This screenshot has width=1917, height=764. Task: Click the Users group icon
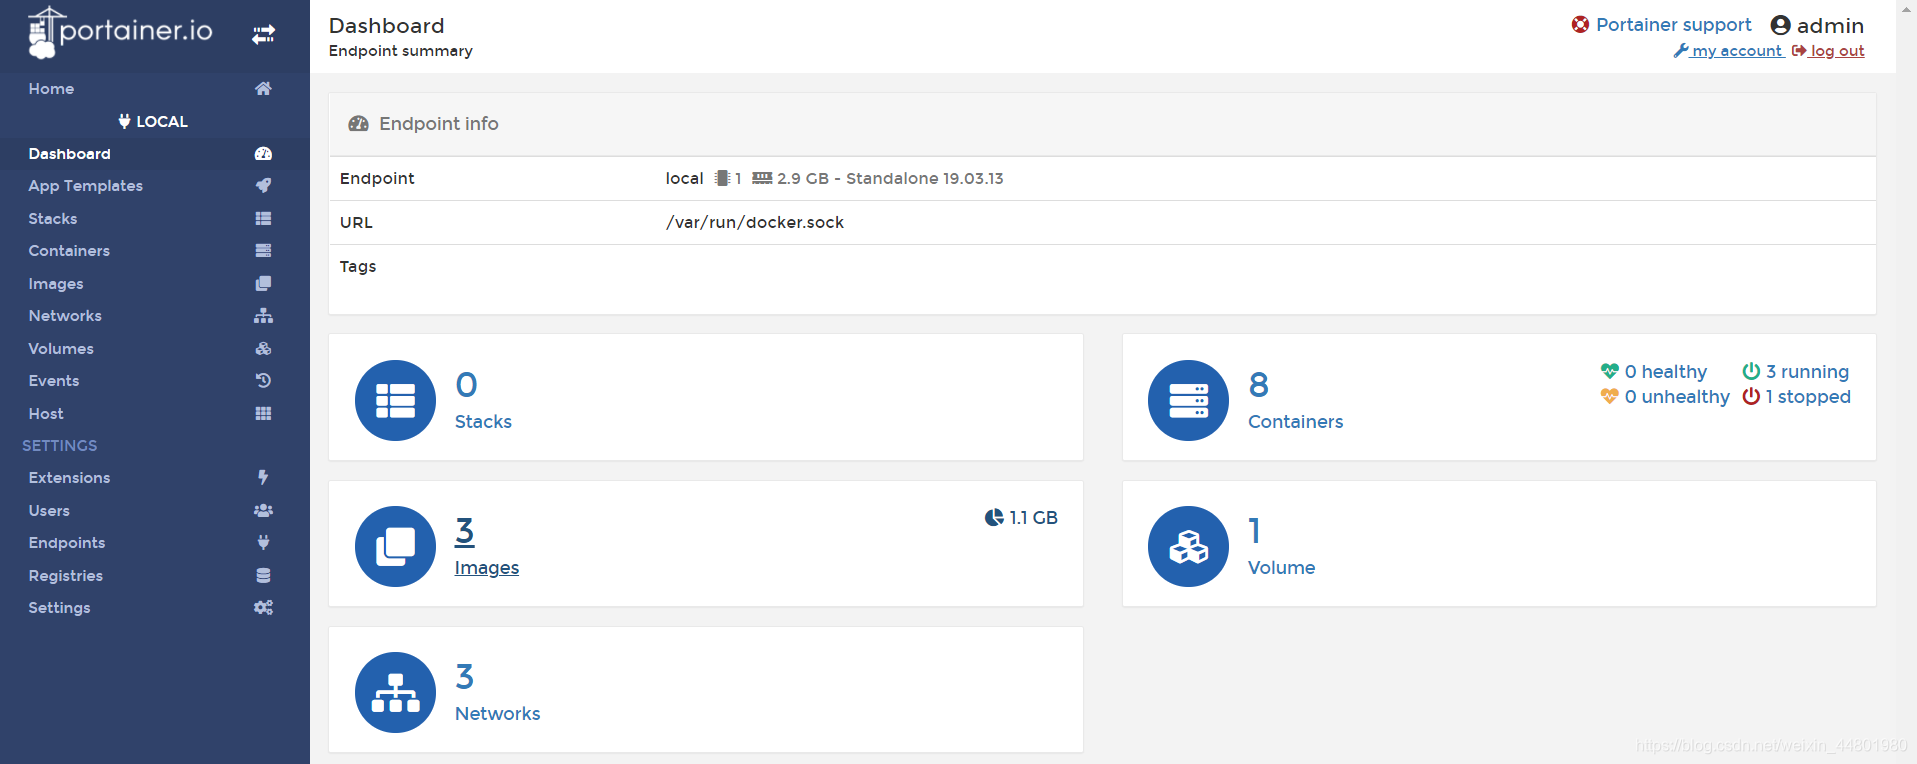click(x=263, y=510)
